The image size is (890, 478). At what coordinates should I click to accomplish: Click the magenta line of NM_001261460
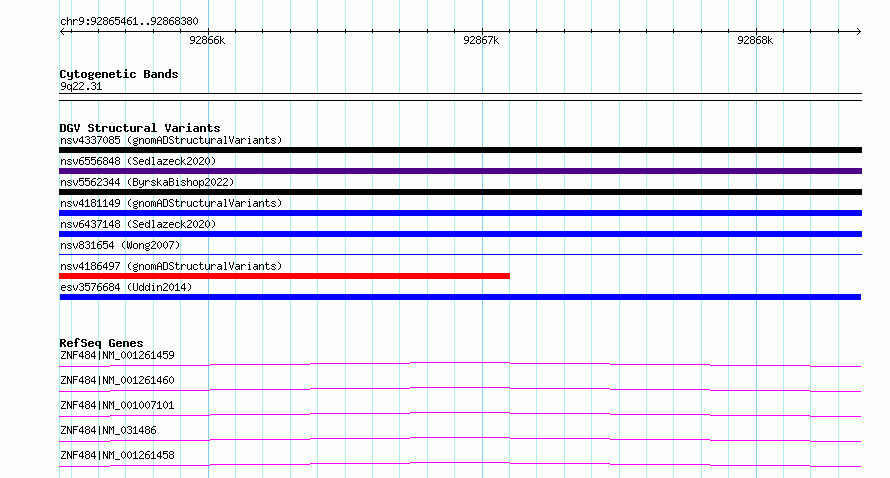pos(460,389)
